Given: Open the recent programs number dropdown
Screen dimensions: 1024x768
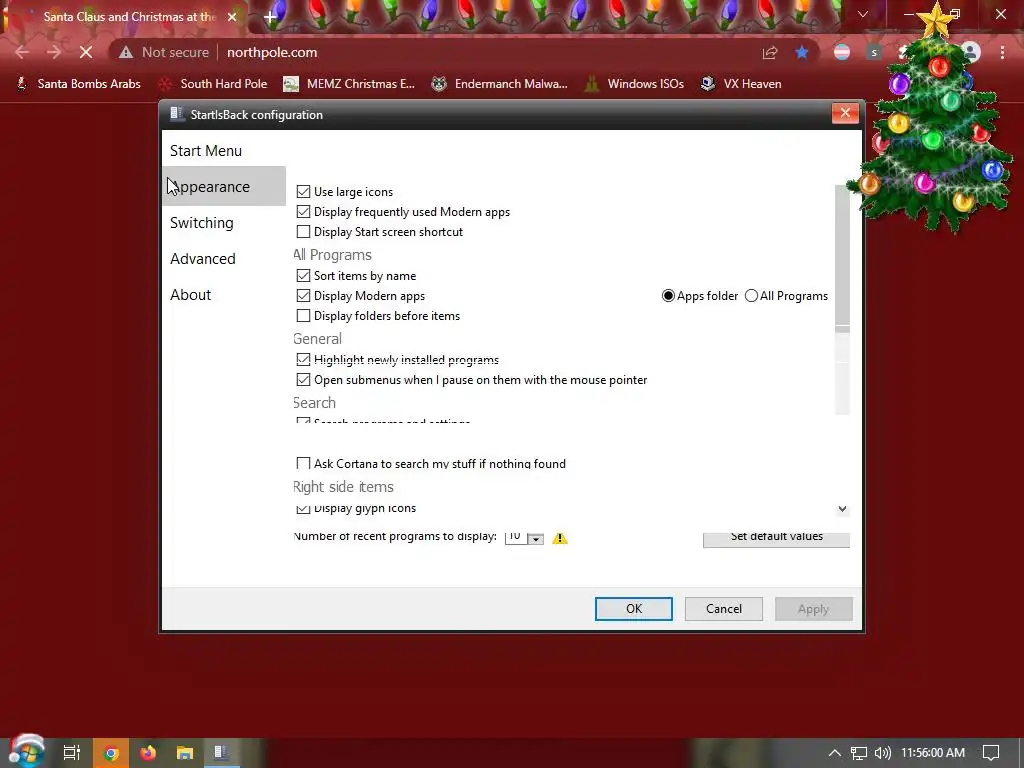Looking at the screenshot, I should click(x=536, y=538).
